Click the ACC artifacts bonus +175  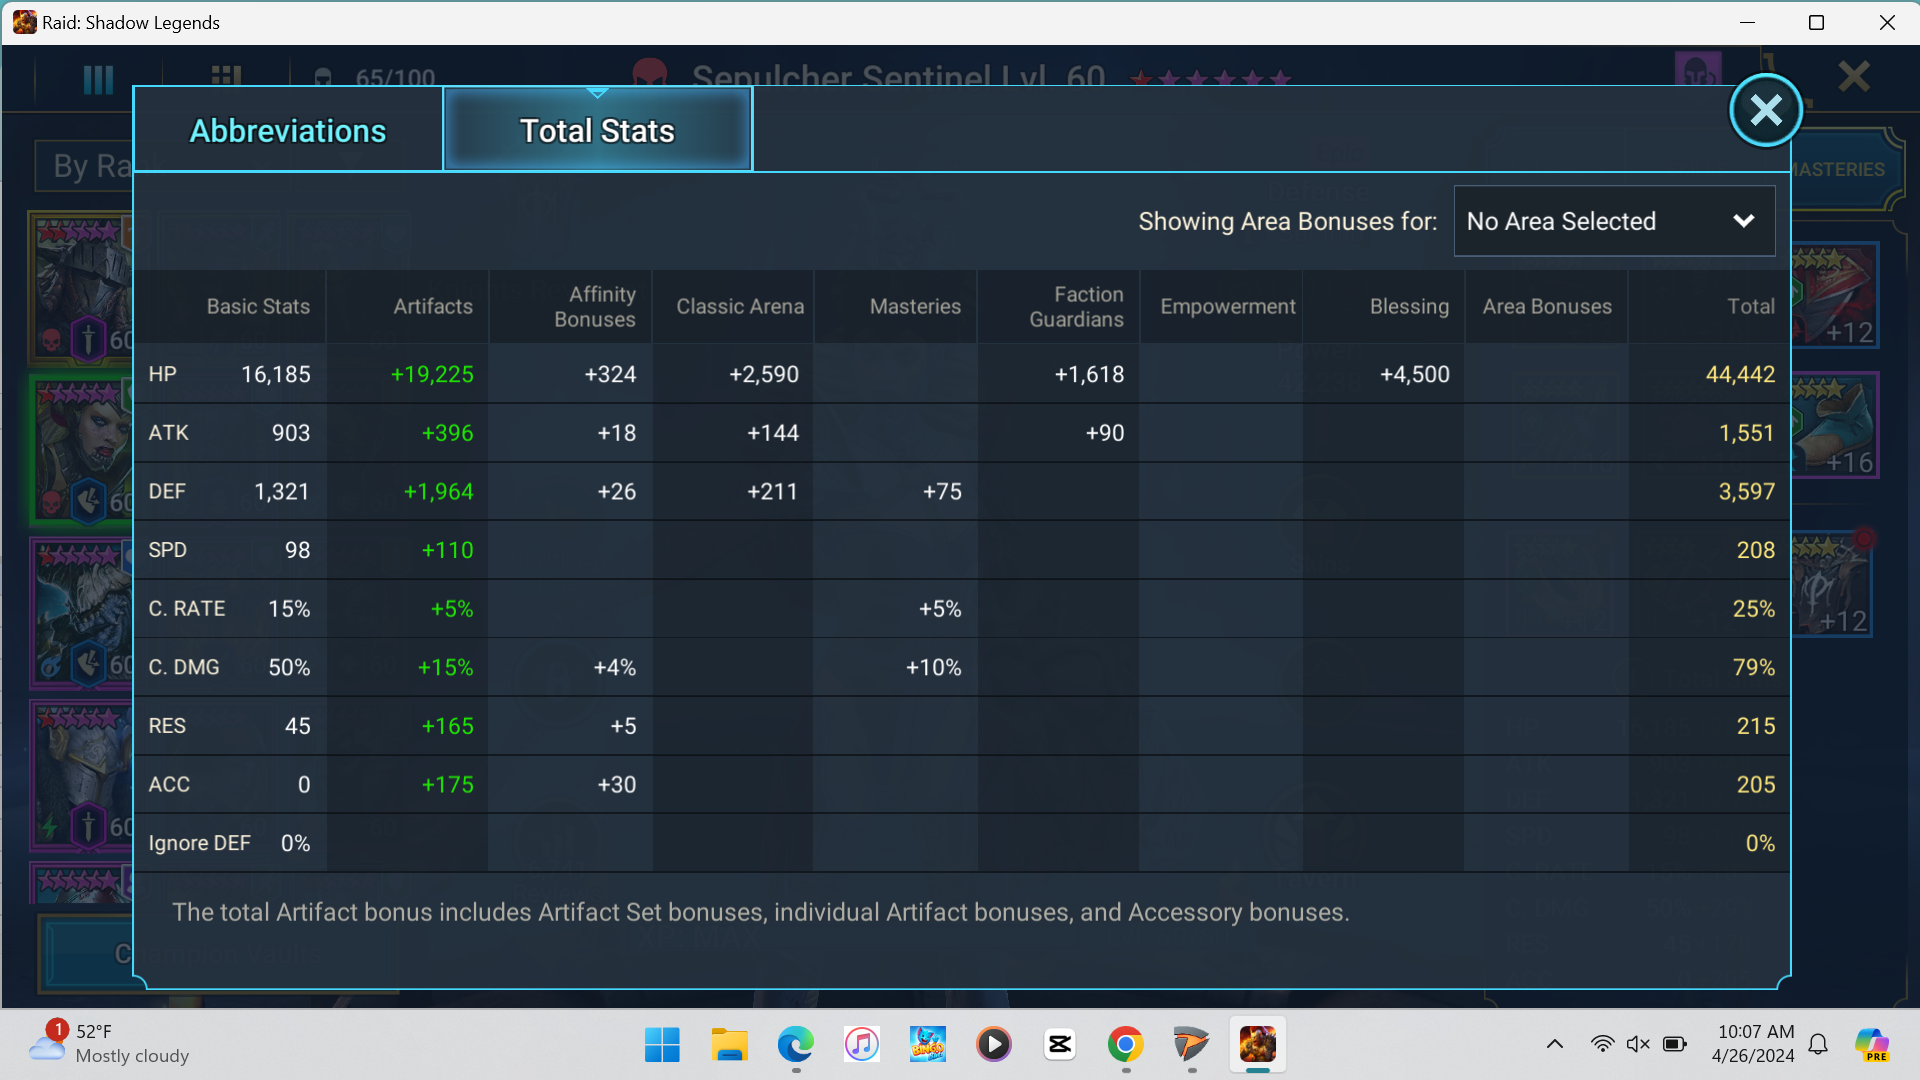pyautogui.click(x=447, y=785)
